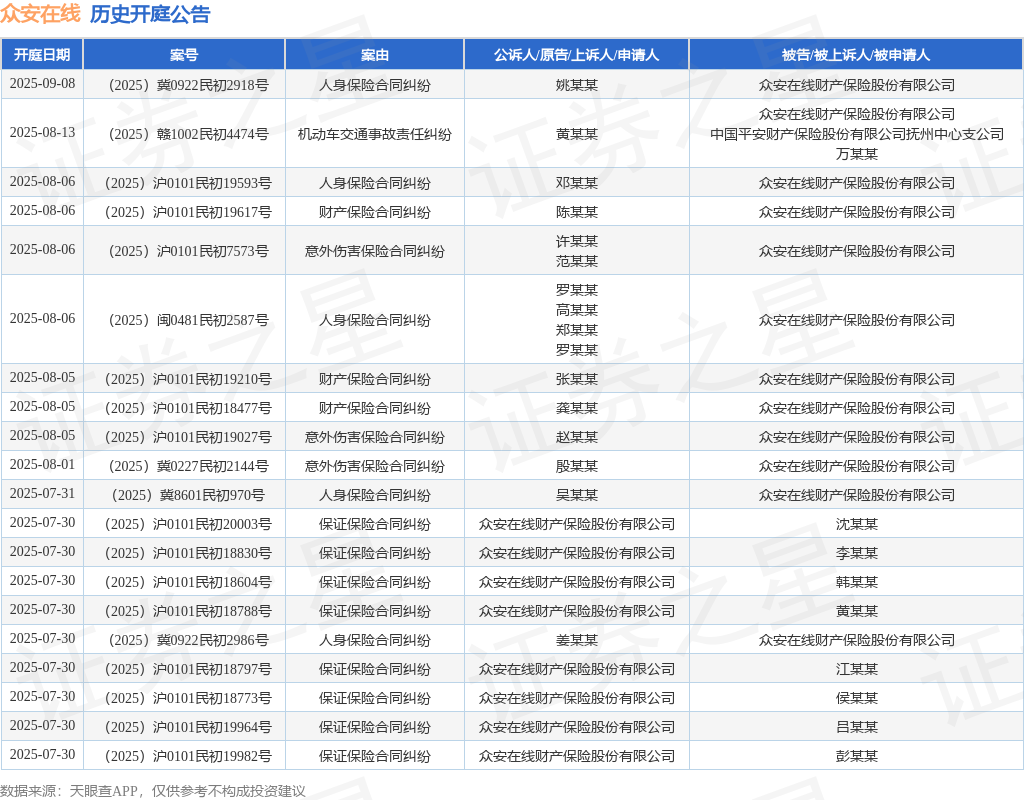
Task: Click plaintiff 邓某某
Action: tap(577, 183)
